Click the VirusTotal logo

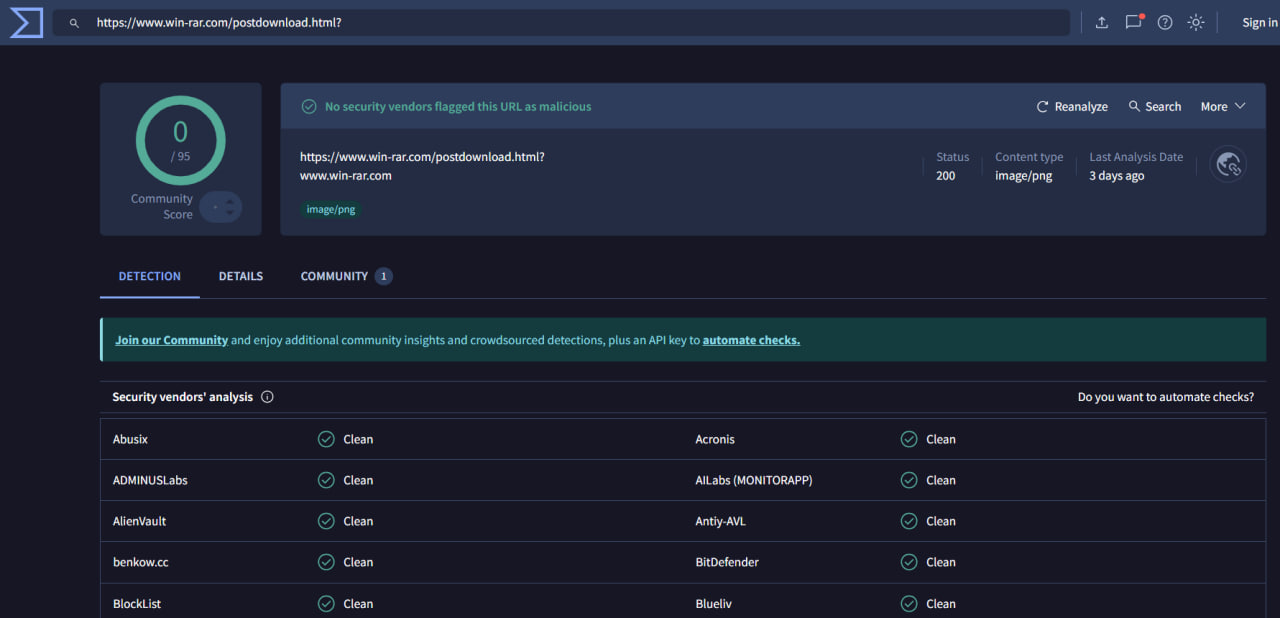[x=24, y=22]
